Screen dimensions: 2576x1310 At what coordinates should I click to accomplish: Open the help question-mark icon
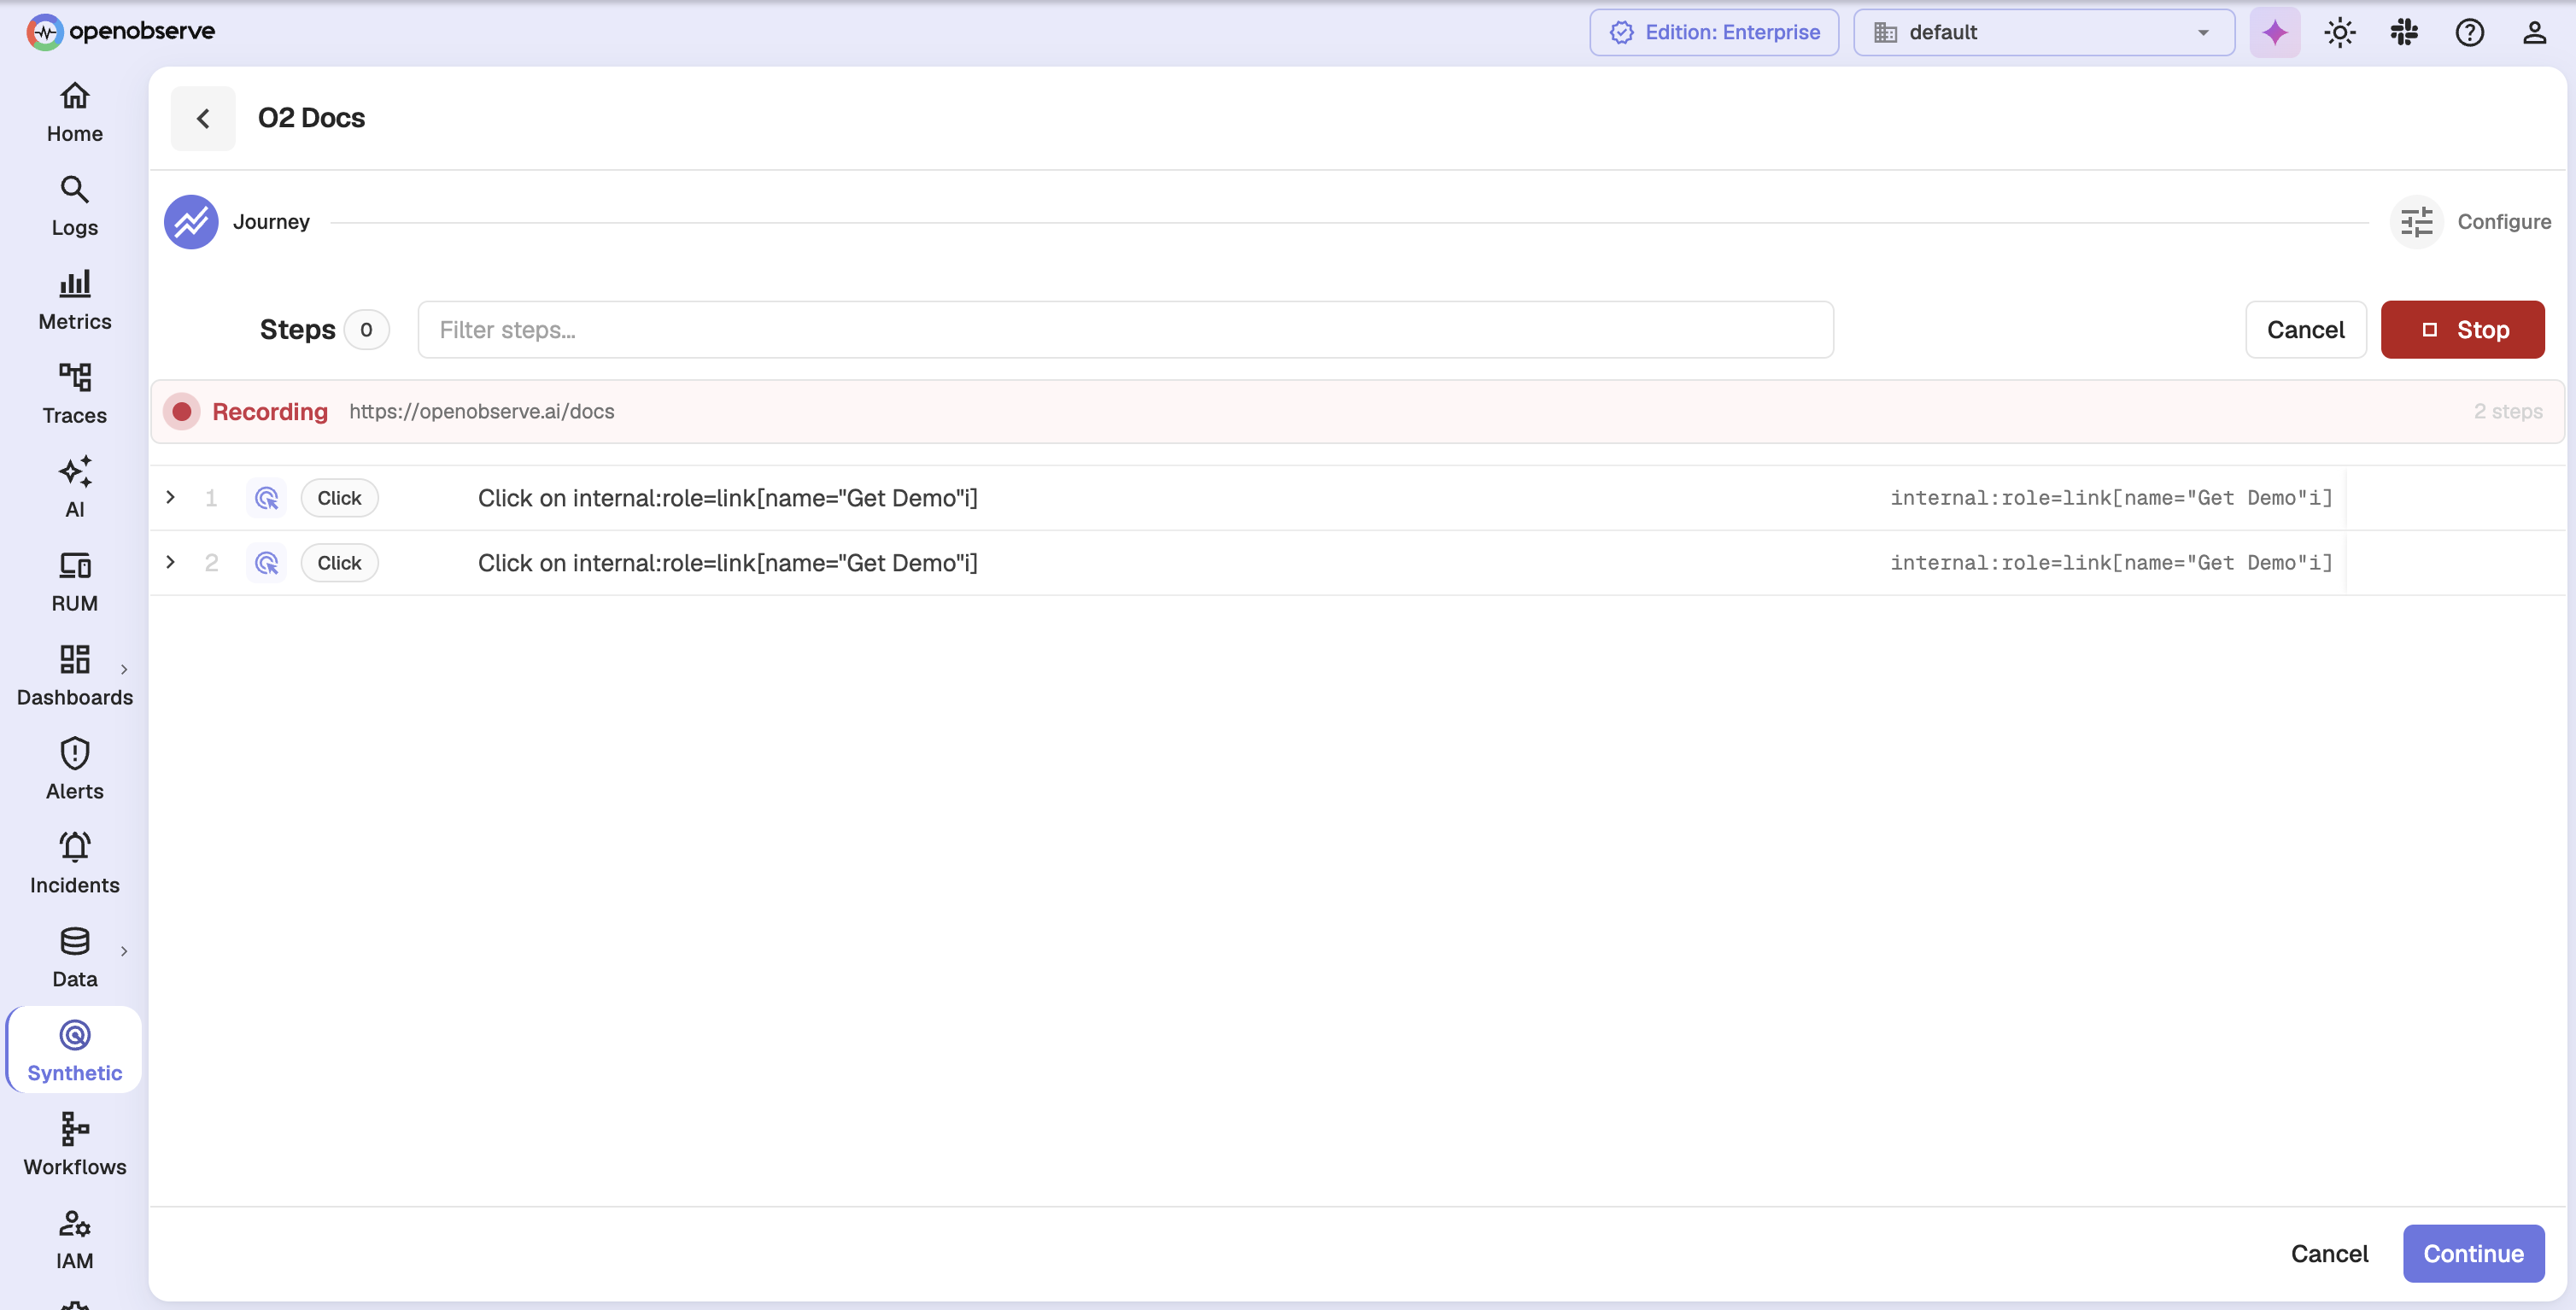(x=2470, y=32)
